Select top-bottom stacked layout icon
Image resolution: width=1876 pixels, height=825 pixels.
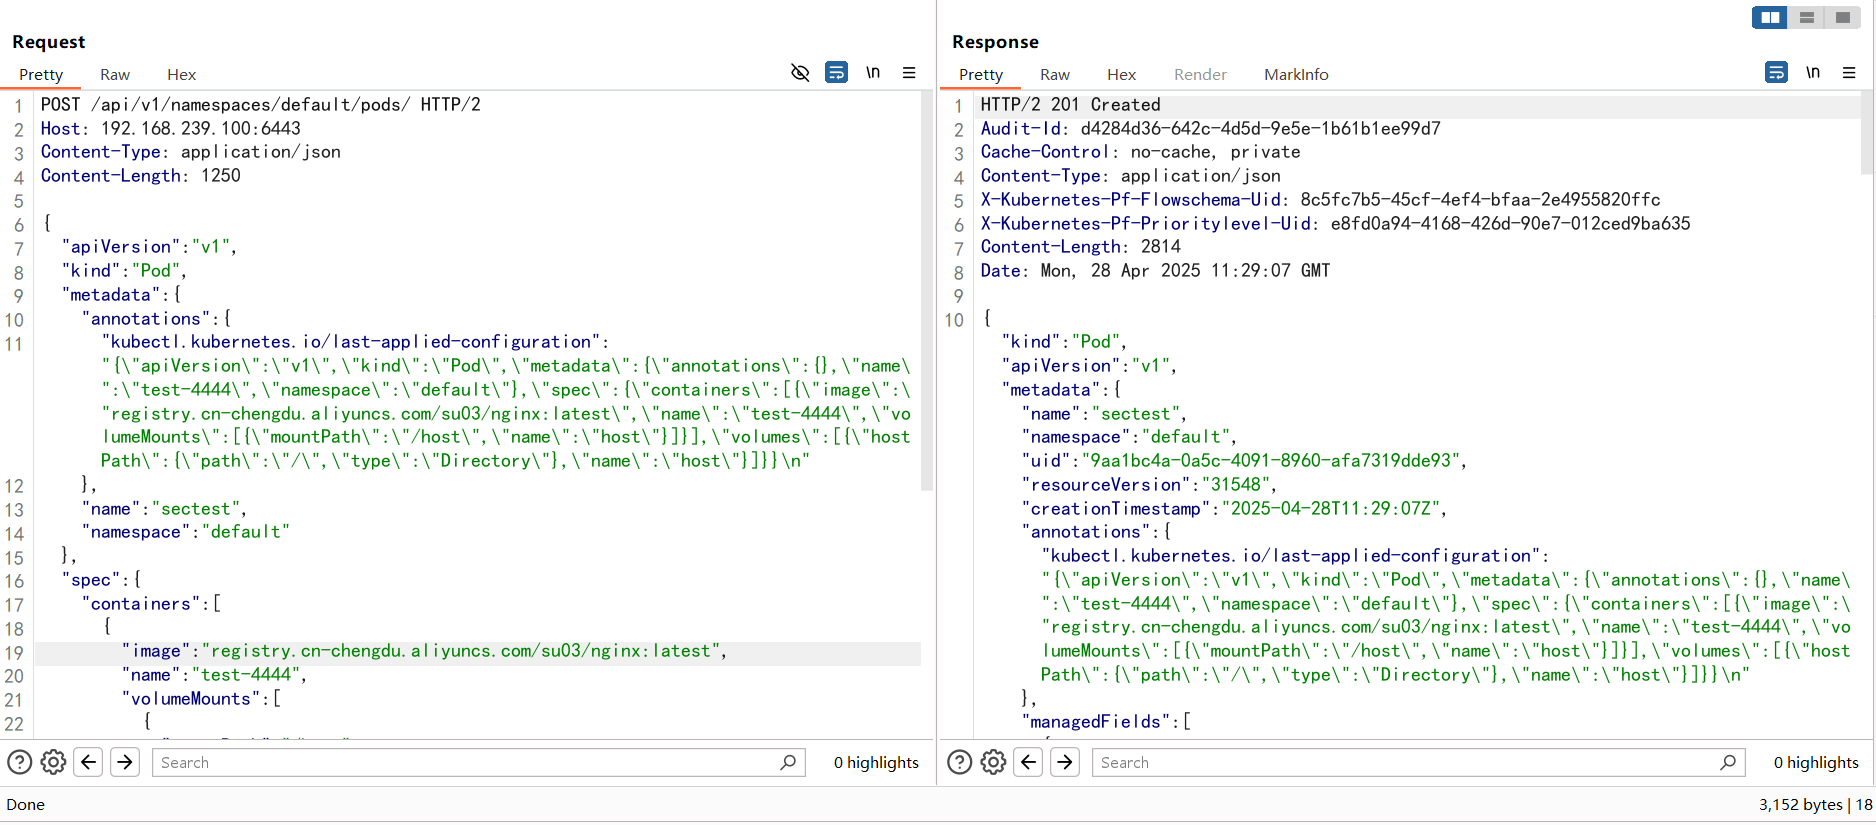(1806, 17)
